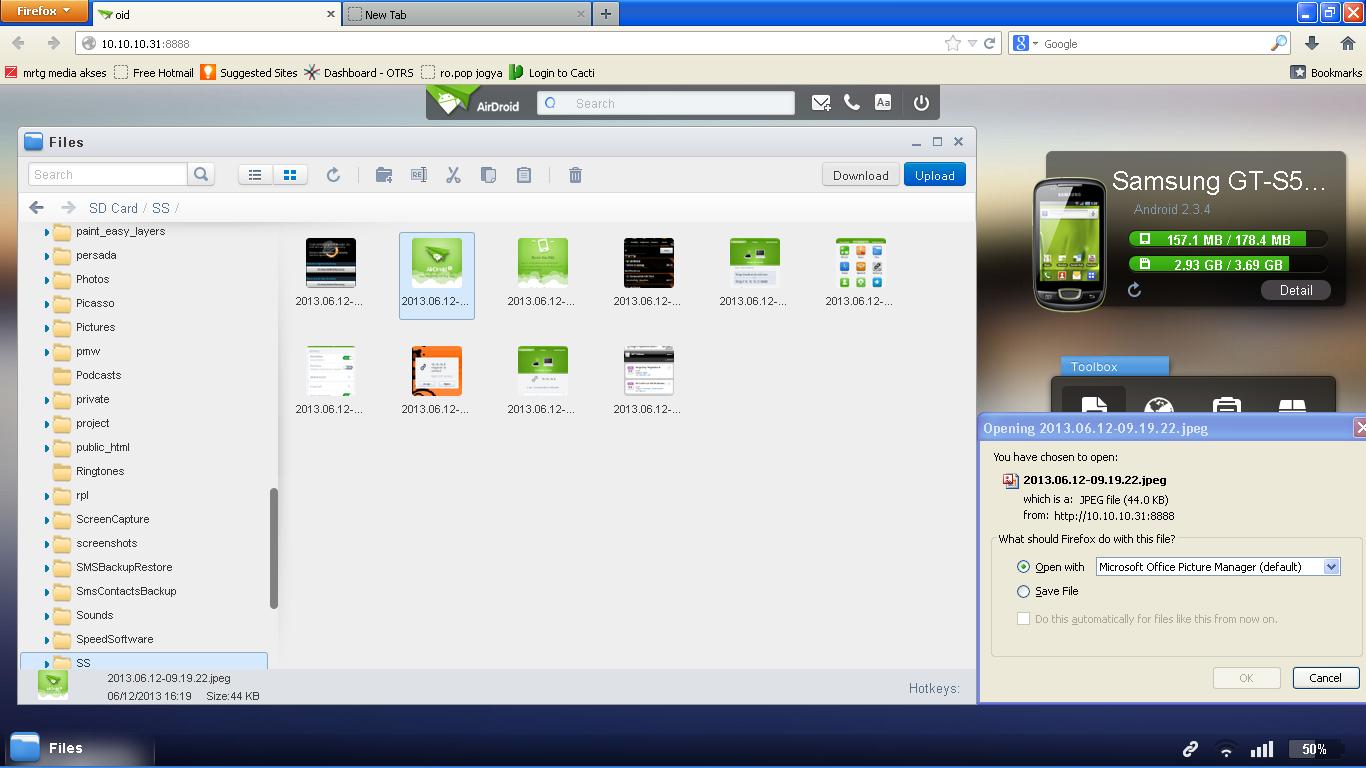Click Cancel in the Opening dialog
This screenshot has width=1366, height=768.
pos(1325,677)
